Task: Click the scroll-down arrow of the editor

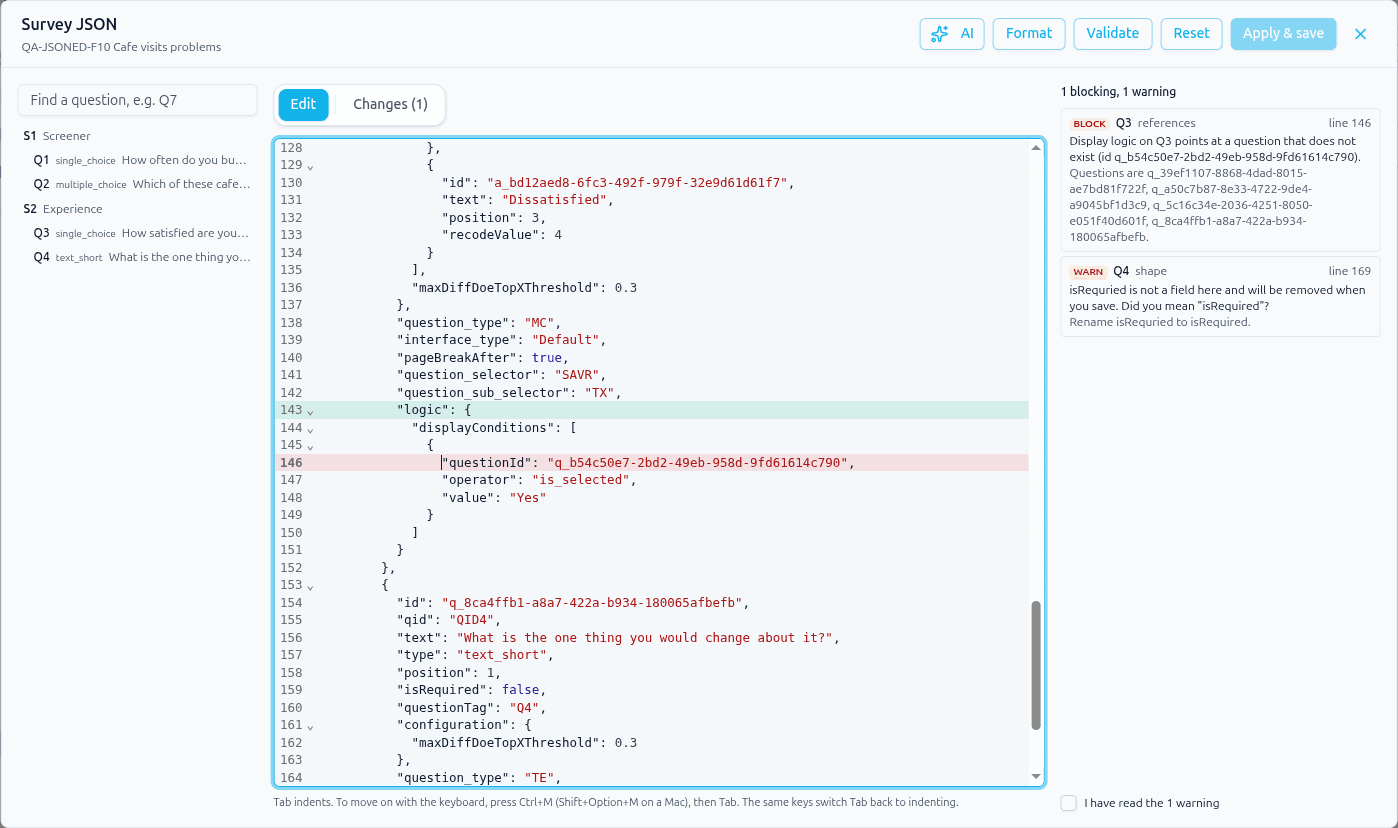Action: [1036, 777]
